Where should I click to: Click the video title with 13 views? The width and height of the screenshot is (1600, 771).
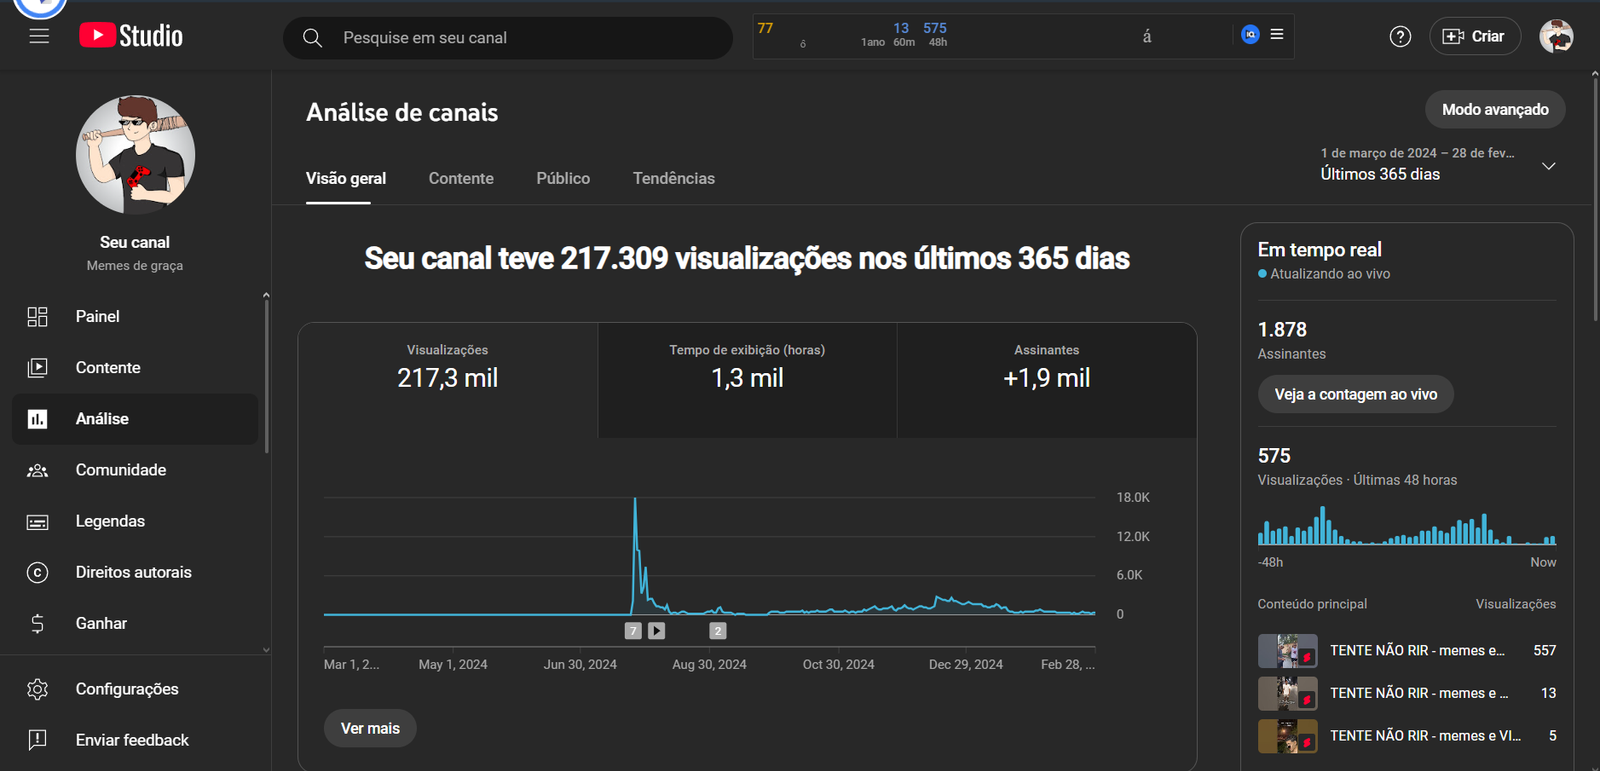point(1419,694)
